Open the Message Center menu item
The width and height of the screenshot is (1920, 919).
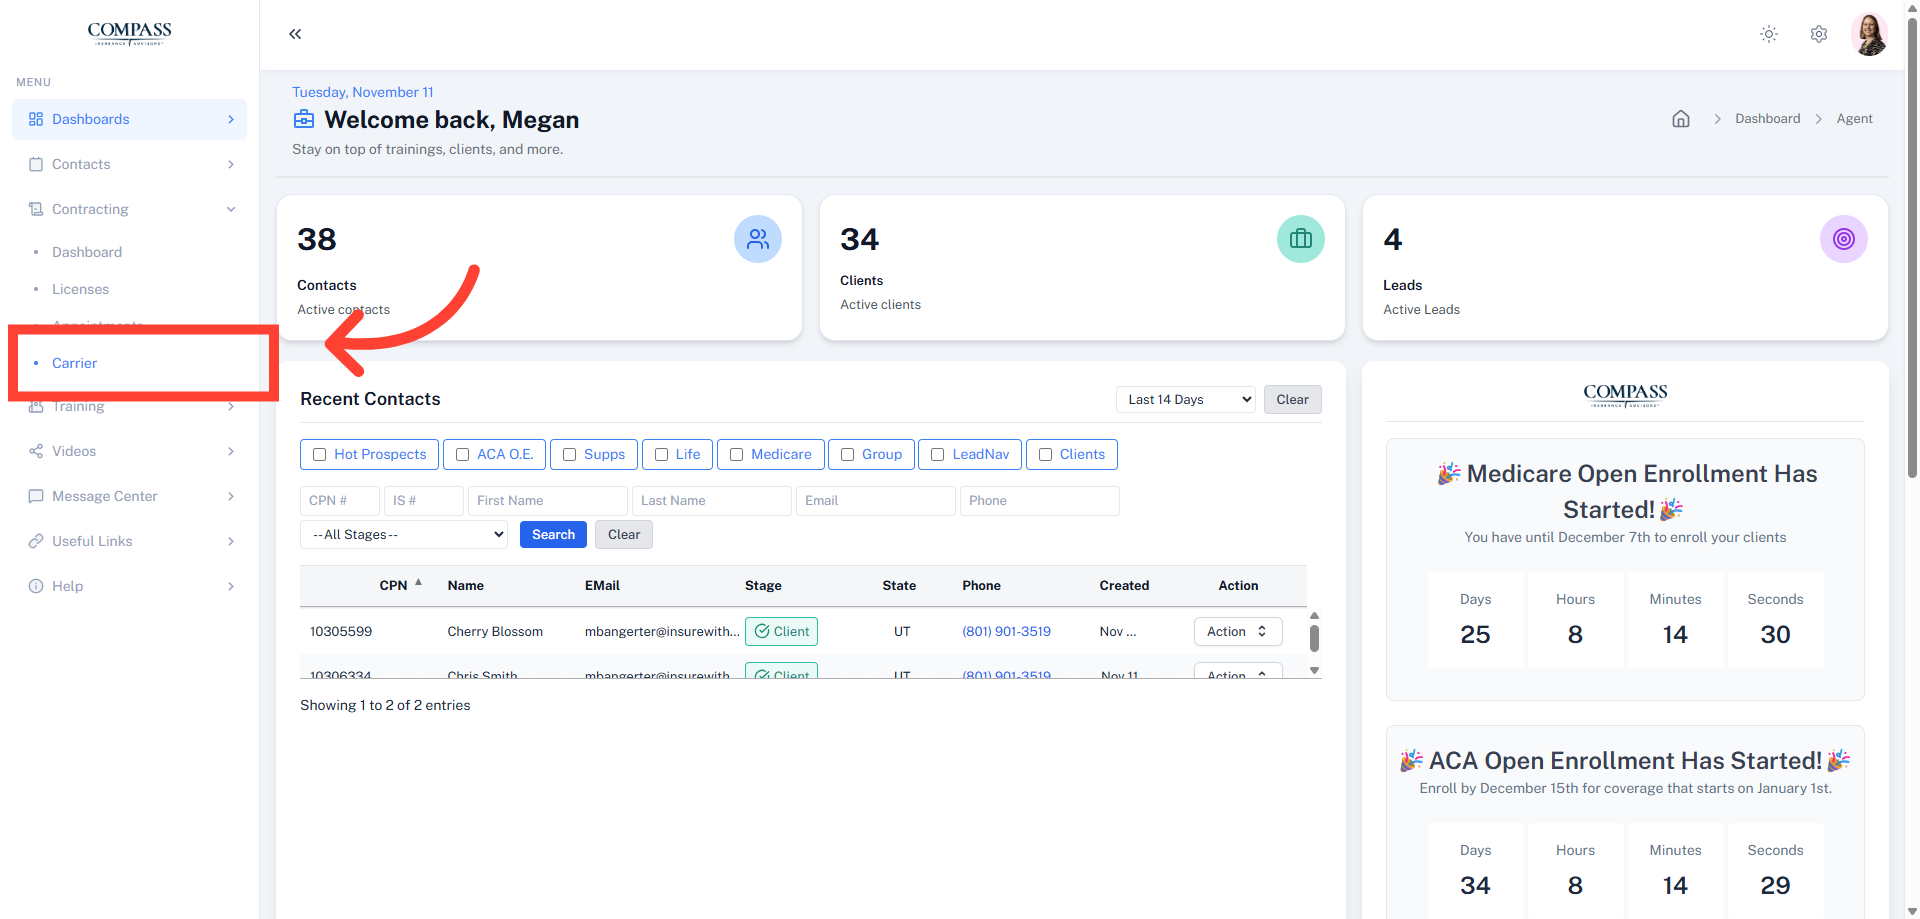(x=105, y=496)
